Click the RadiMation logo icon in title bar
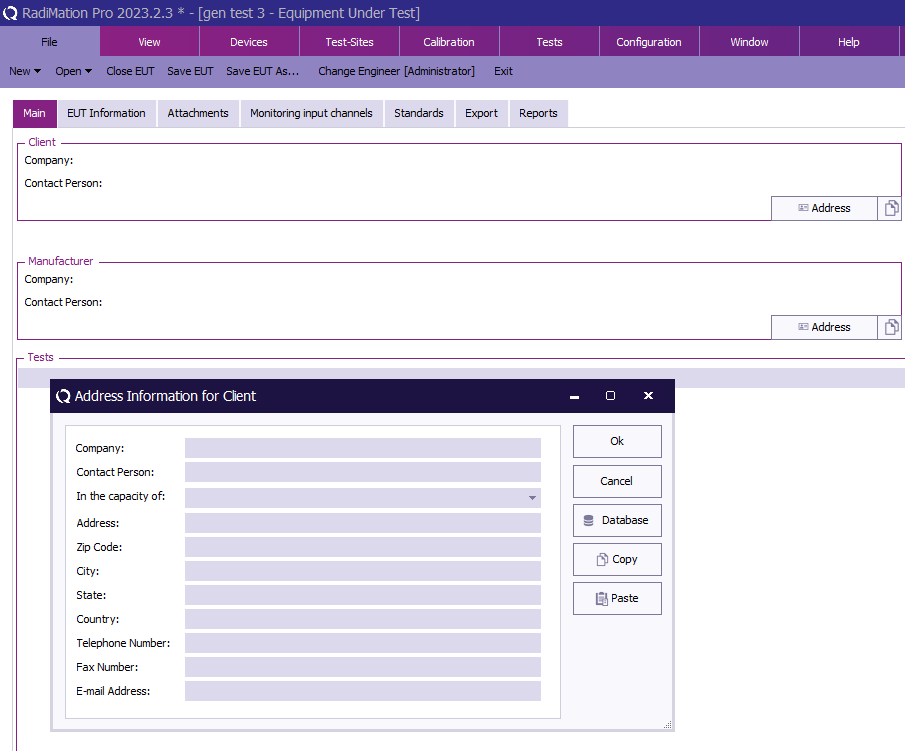The width and height of the screenshot is (905, 751). tap(10, 13)
